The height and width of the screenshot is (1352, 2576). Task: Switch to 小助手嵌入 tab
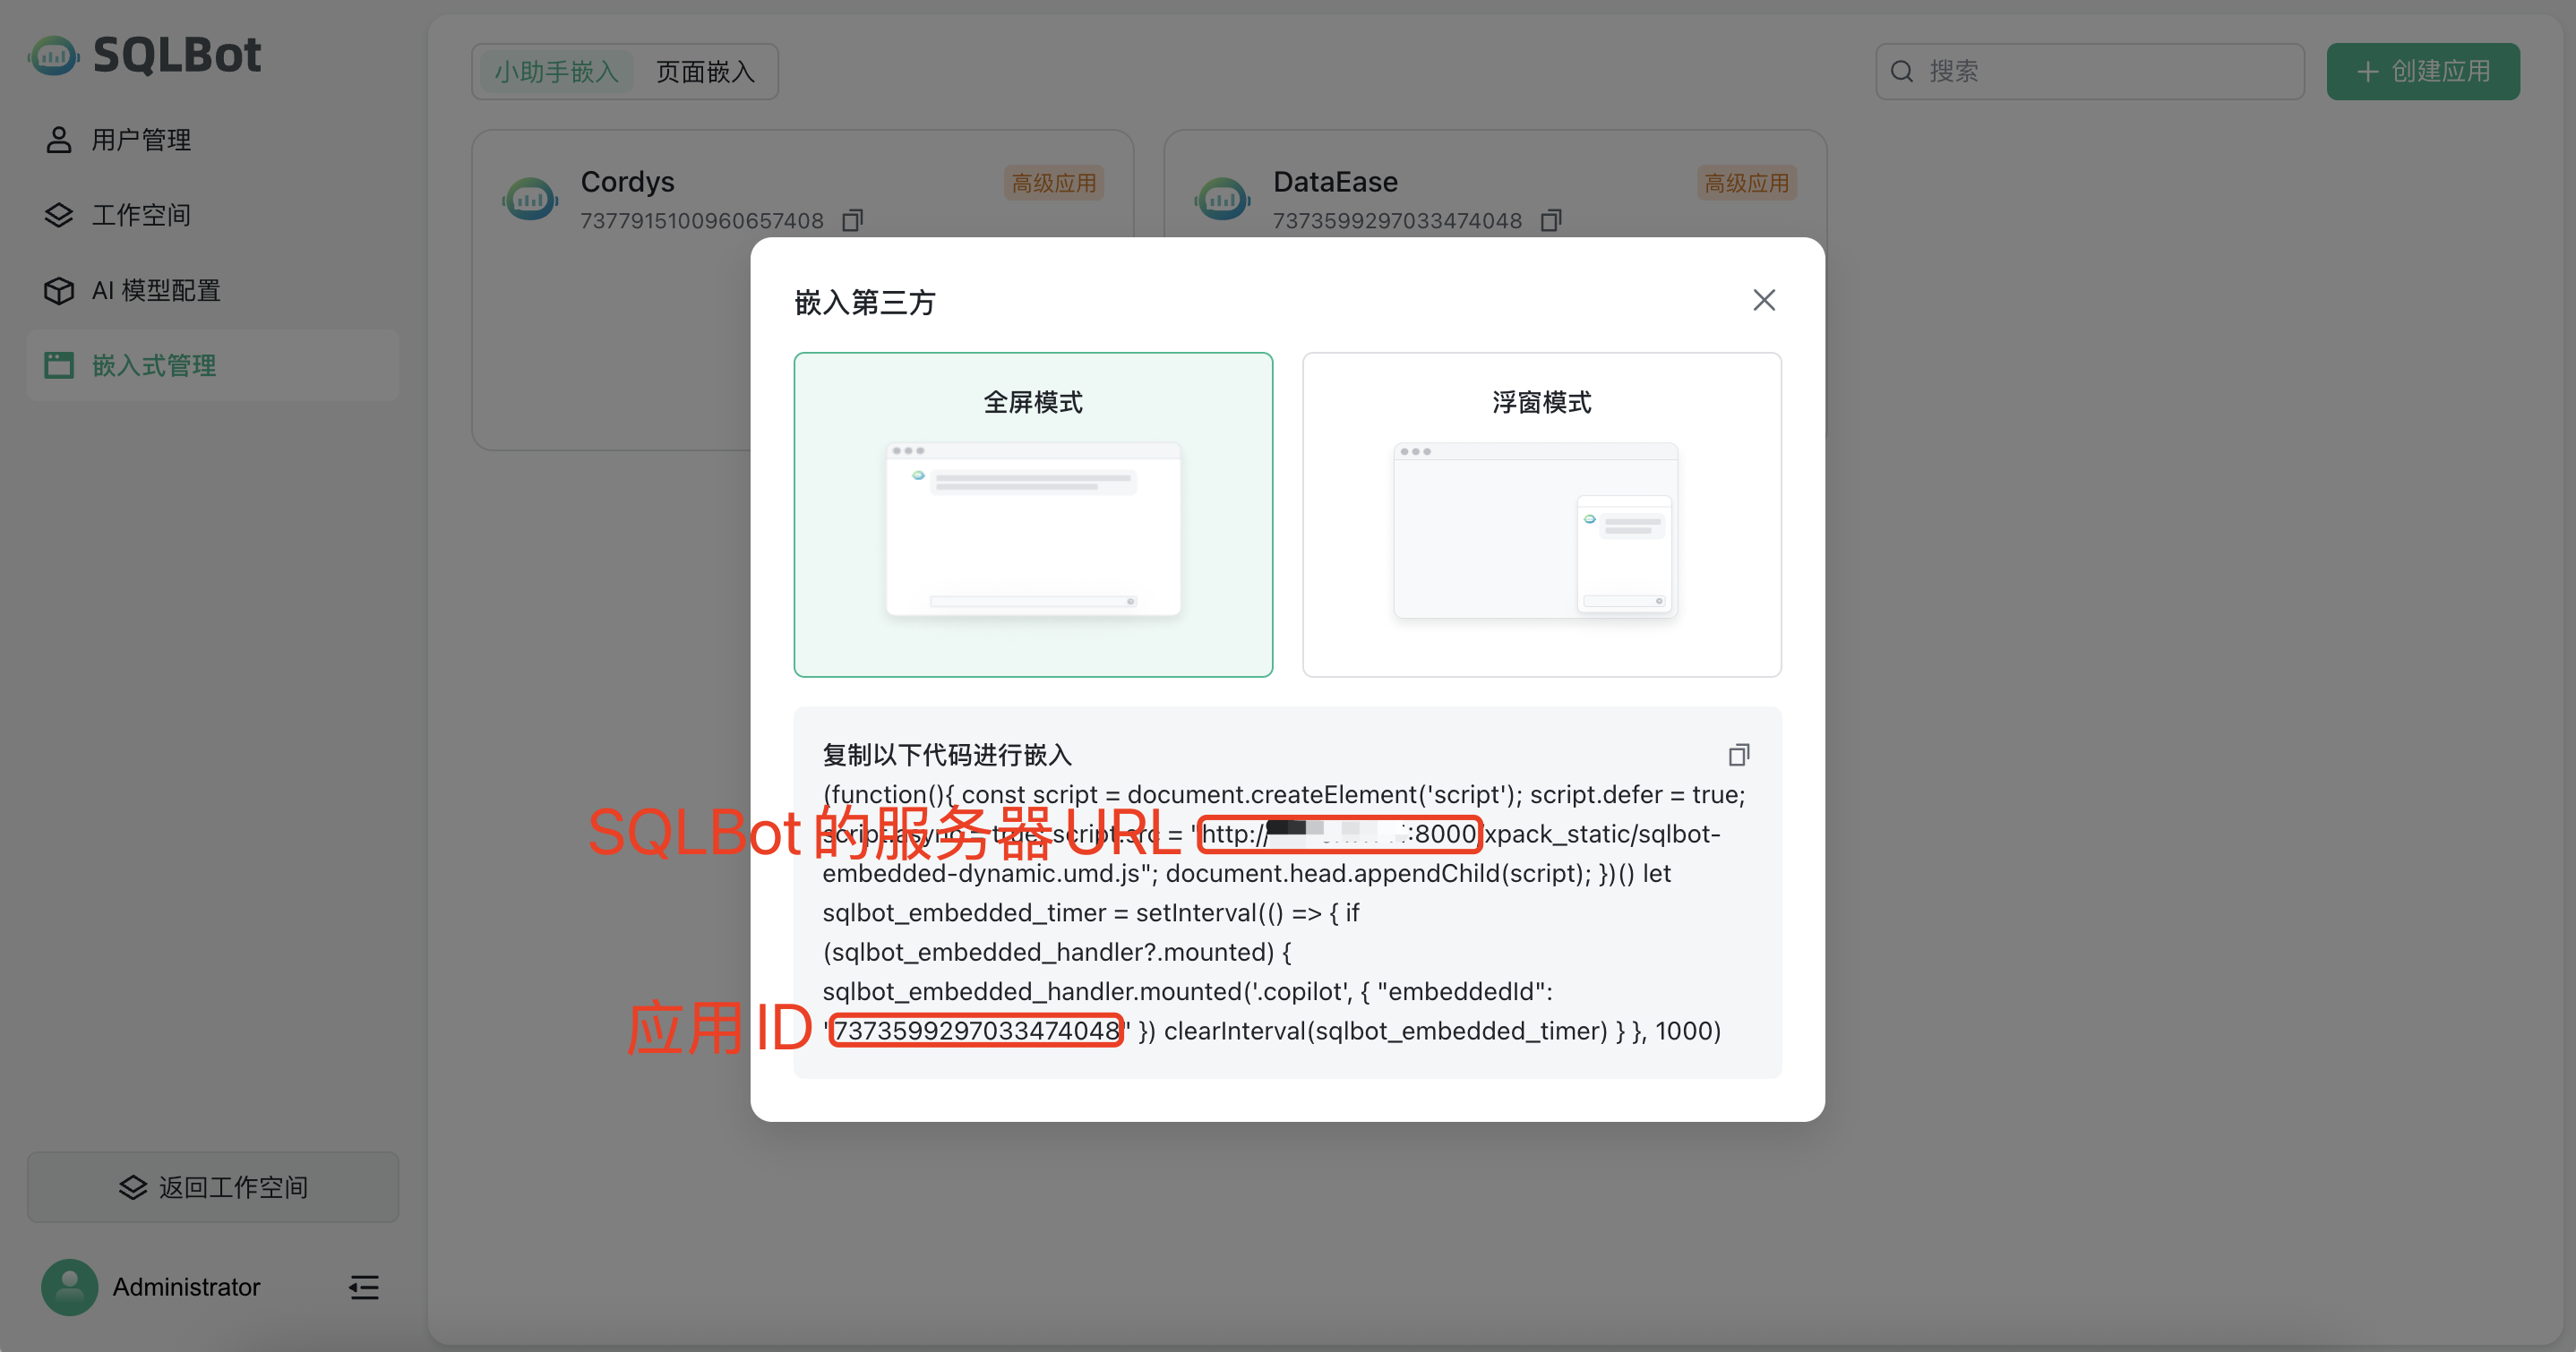[x=556, y=72]
